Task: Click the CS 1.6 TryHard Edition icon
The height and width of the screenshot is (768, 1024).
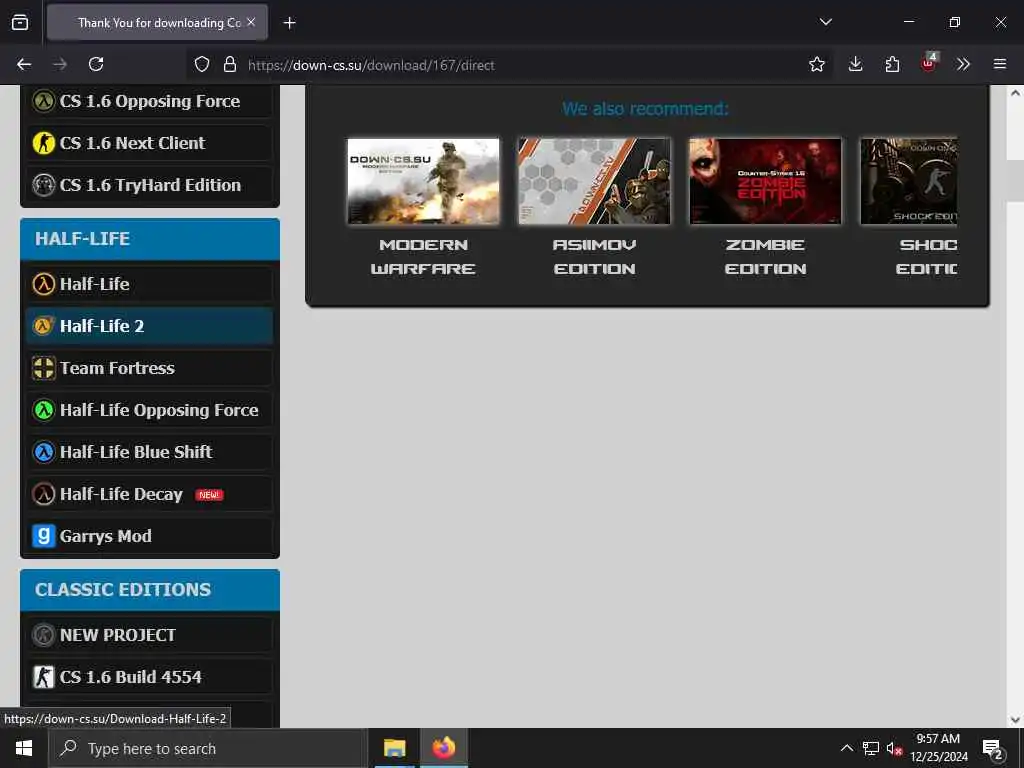Action: [44, 185]
